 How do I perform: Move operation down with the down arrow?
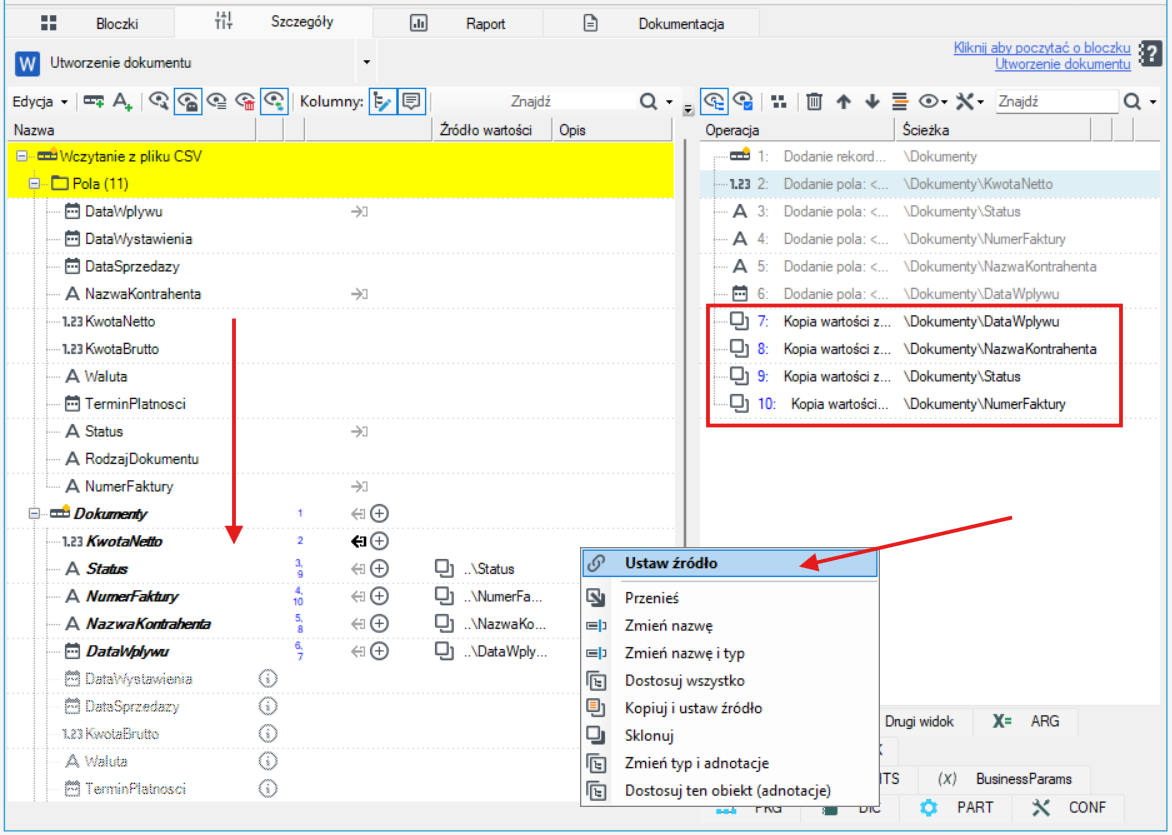[x=872, y=102]
